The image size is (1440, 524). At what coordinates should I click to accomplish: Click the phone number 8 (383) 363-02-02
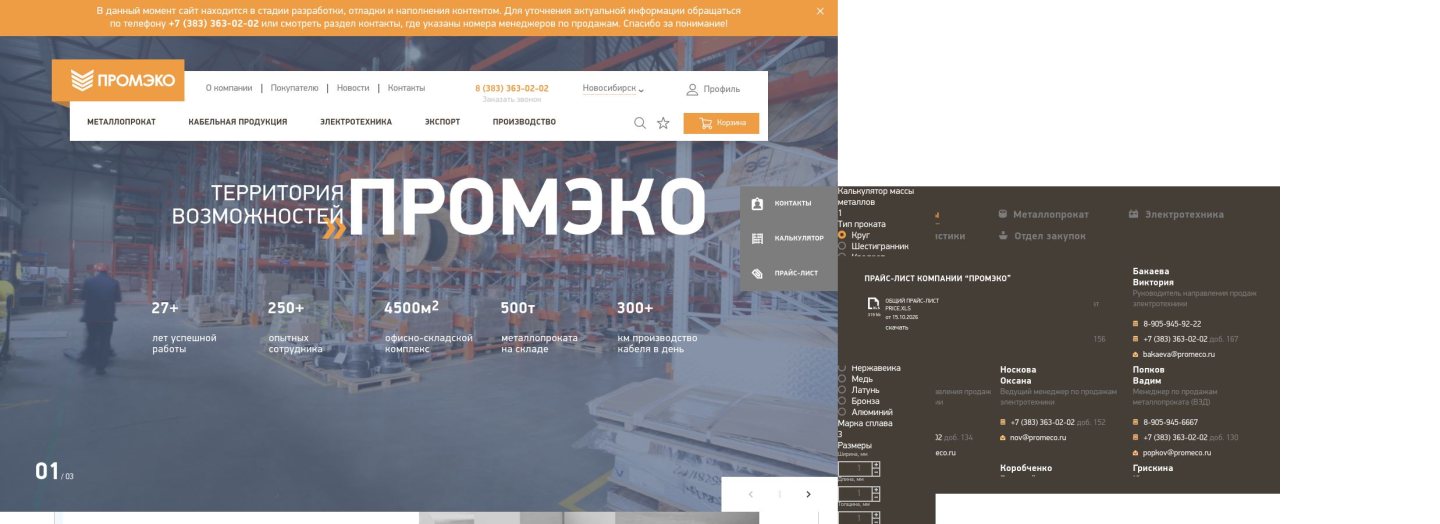pos(512,88)
